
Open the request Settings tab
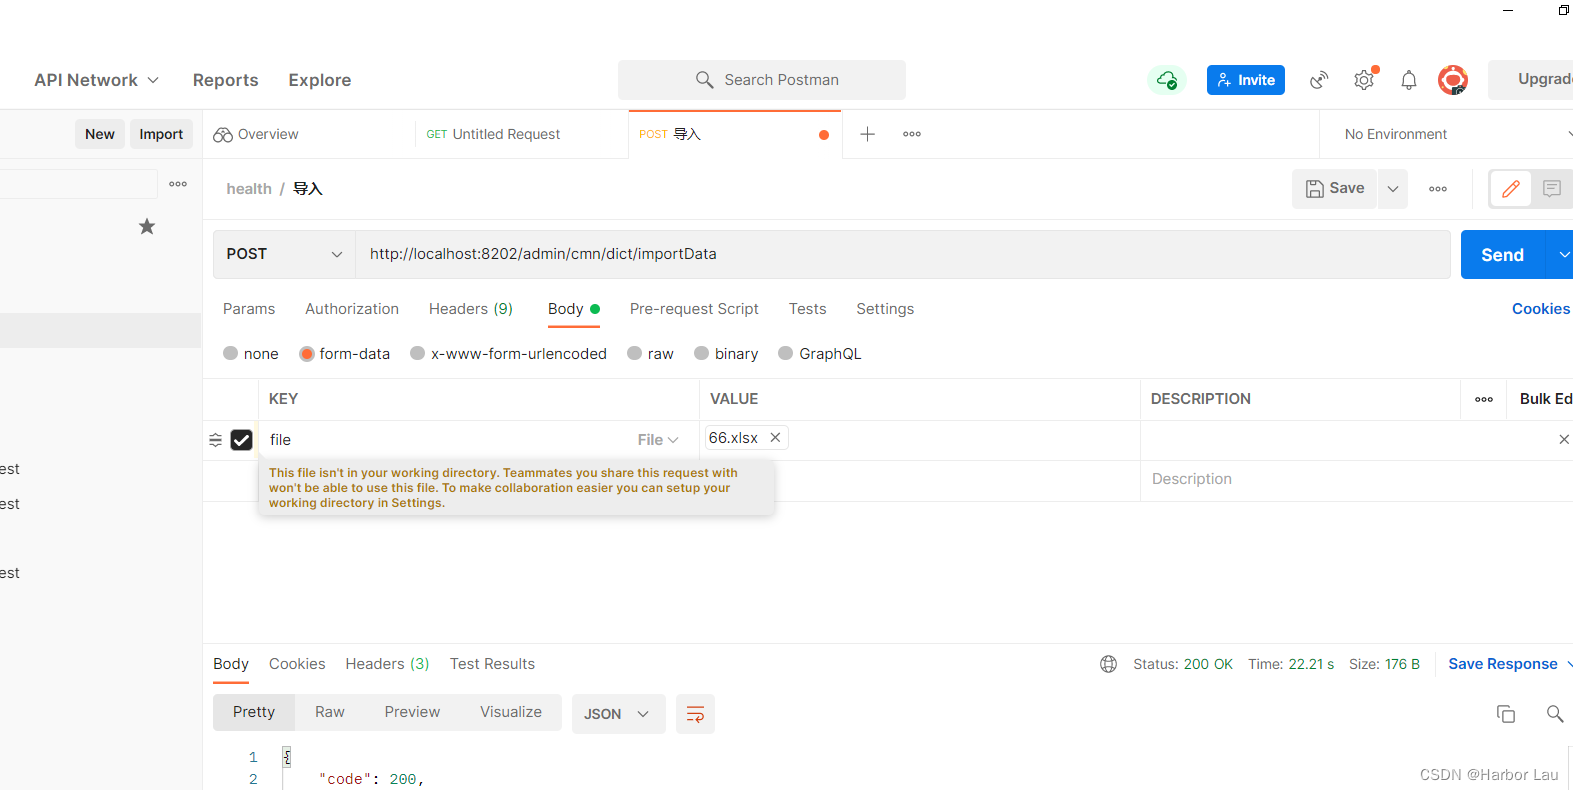885,309
